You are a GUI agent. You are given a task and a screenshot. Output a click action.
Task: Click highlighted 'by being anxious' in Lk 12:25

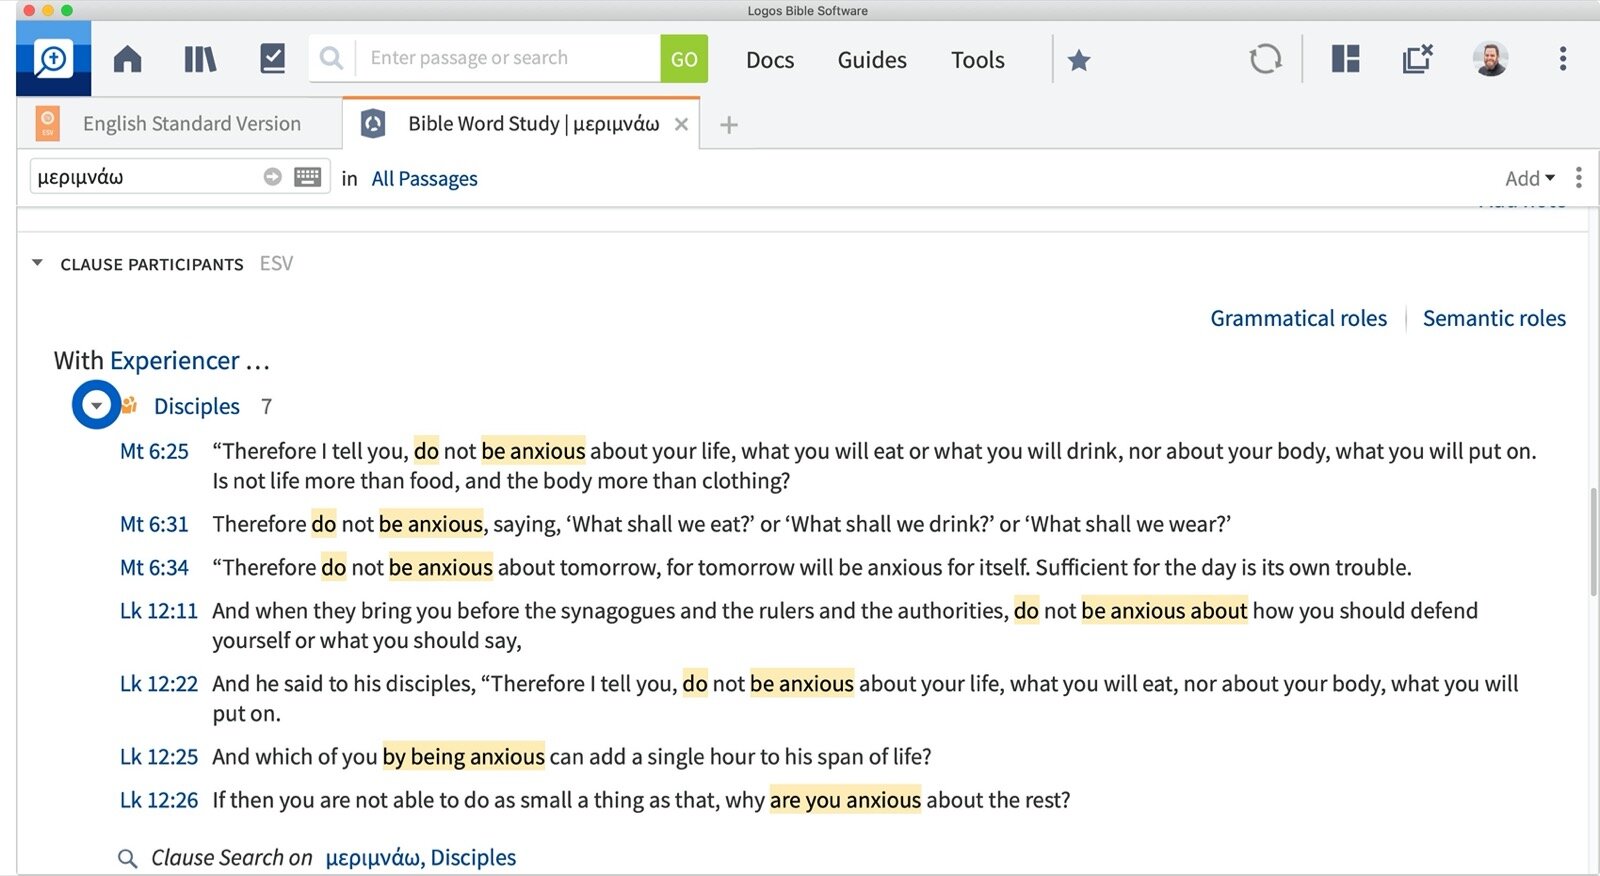pos(464,756)
